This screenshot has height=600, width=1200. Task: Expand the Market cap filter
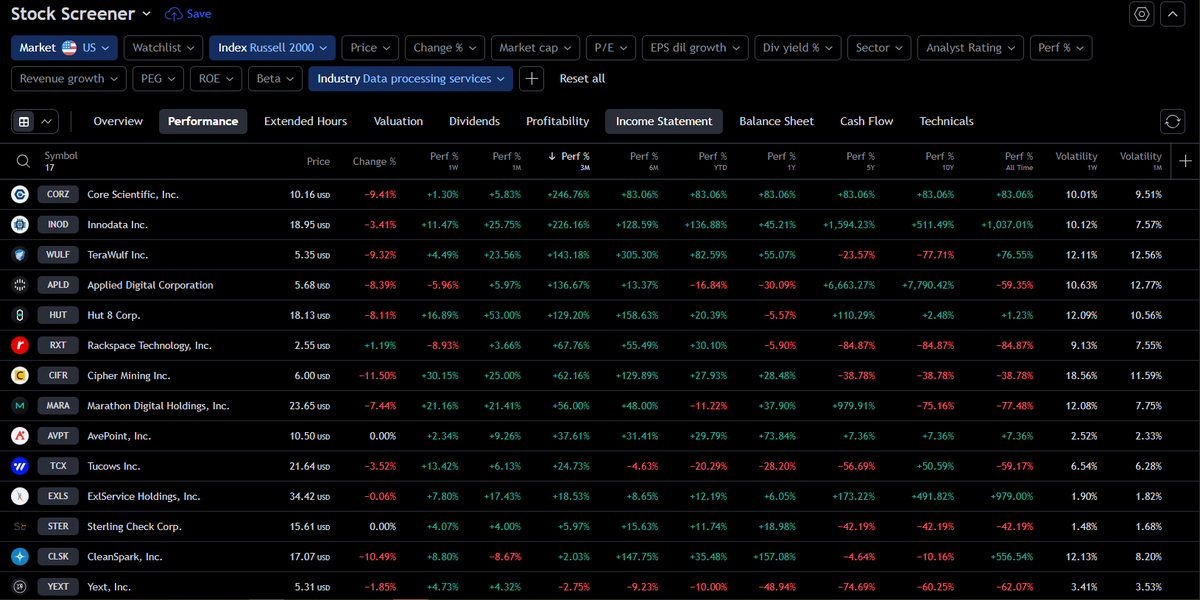point(537,47)
